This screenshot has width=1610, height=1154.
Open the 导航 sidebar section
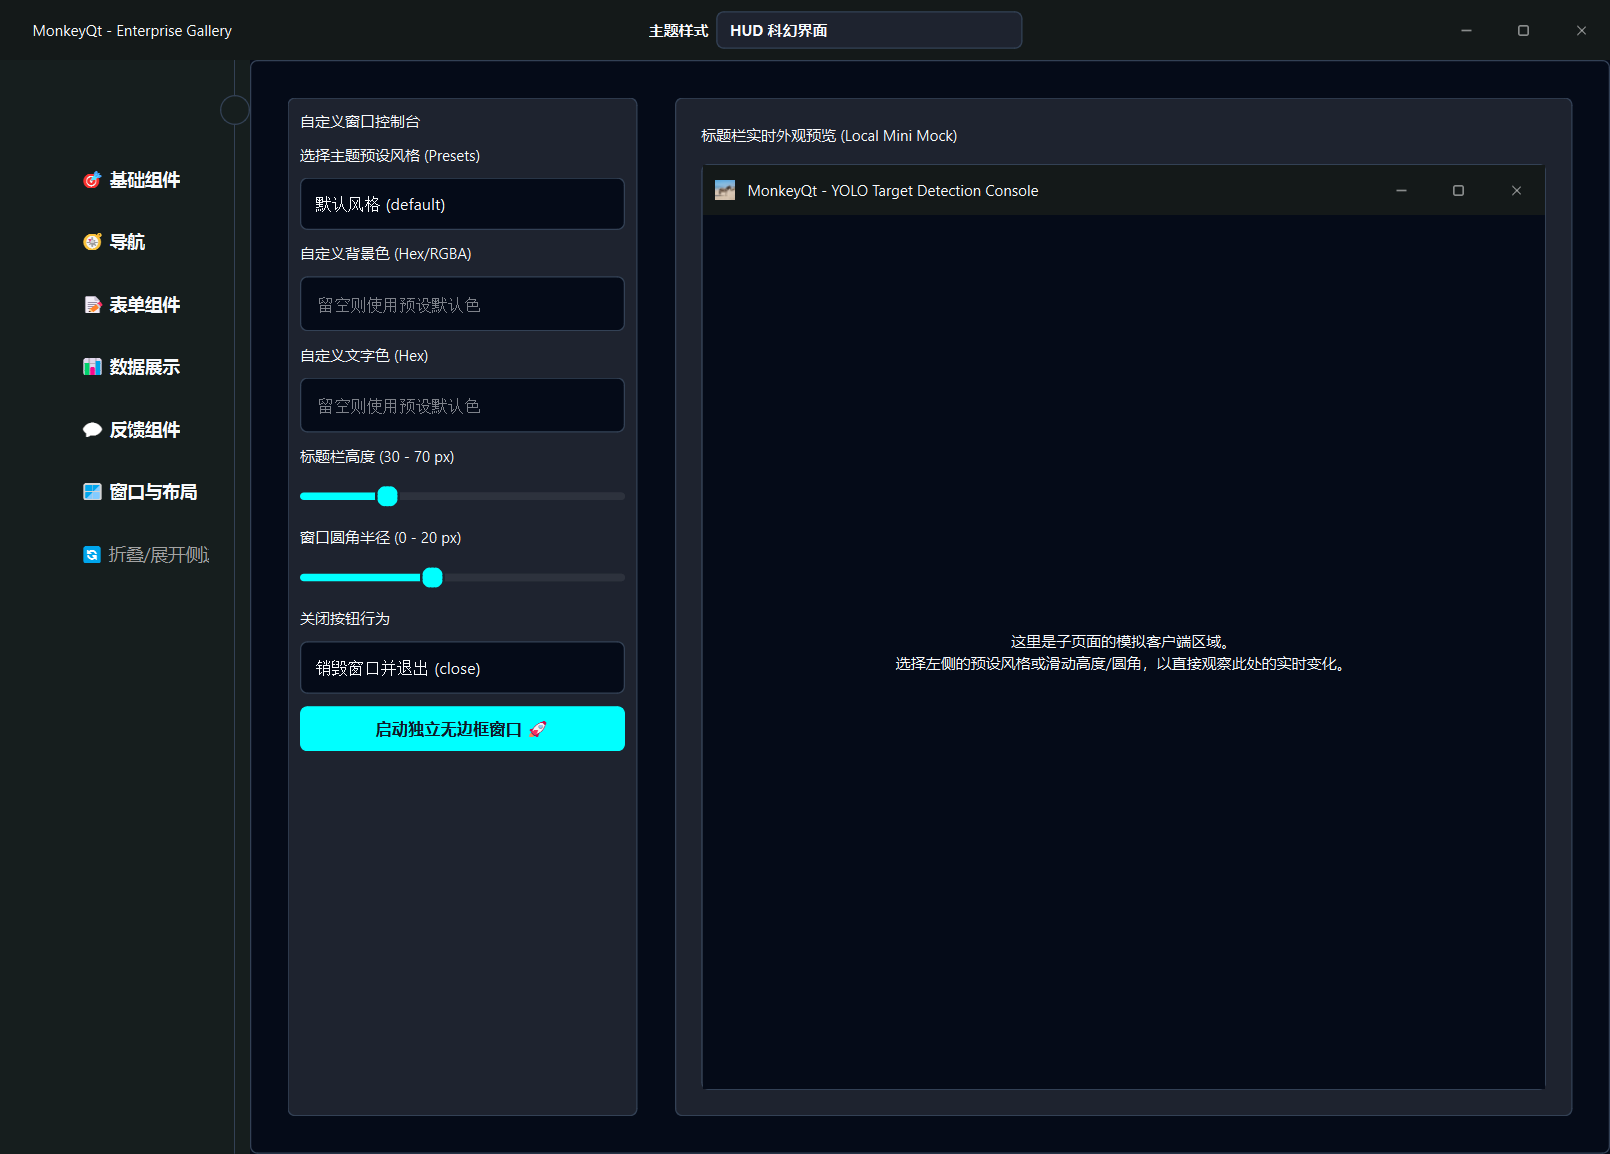114,242
